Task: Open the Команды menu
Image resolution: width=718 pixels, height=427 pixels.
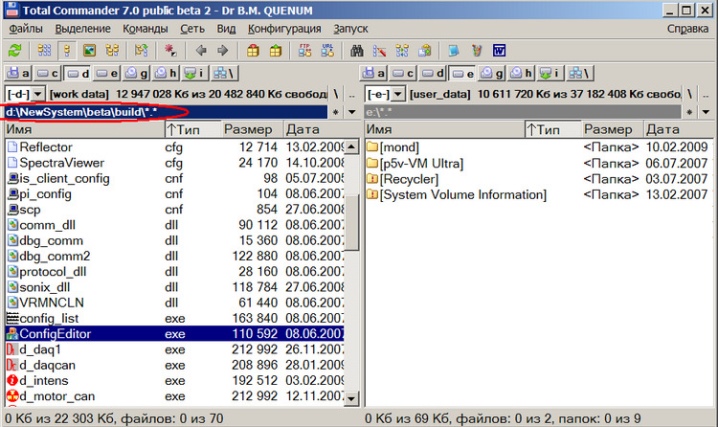Action: [145, 29]
